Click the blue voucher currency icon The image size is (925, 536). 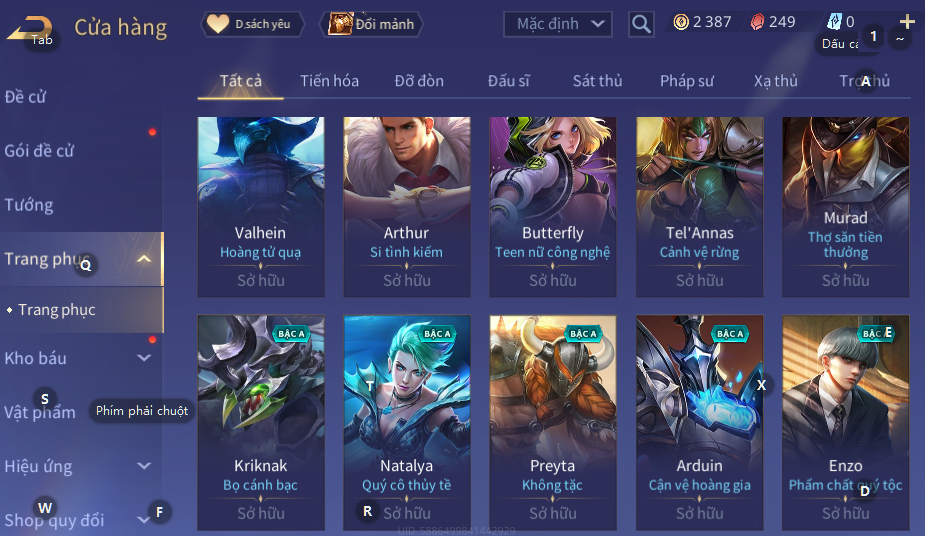pyautogui.click(x=834, y=22)
